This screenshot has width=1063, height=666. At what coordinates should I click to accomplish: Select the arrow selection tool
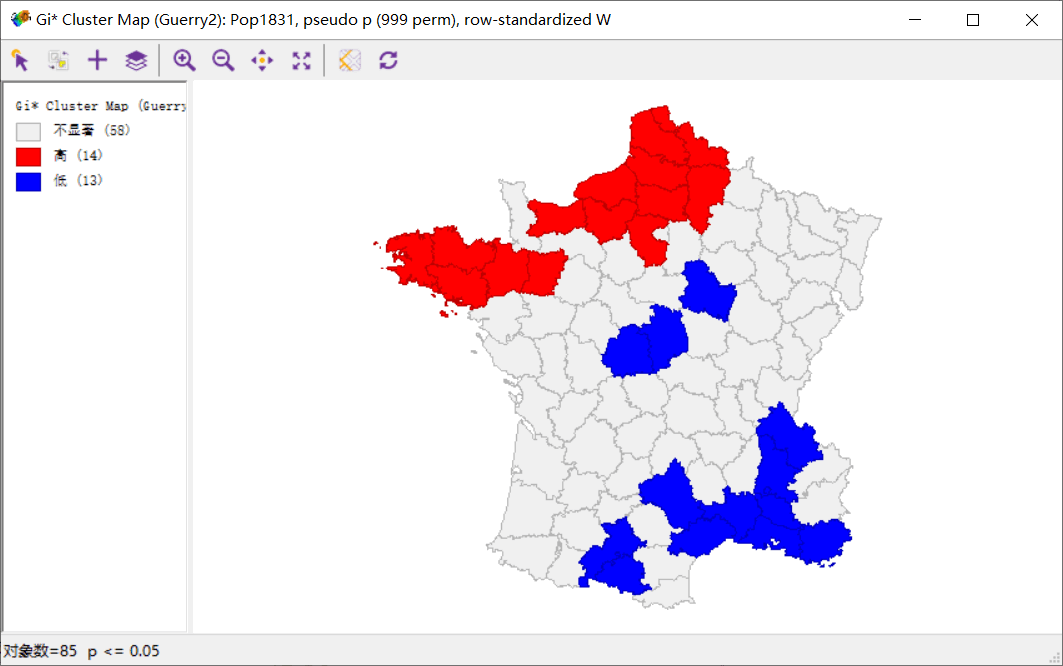coord(20,60)
